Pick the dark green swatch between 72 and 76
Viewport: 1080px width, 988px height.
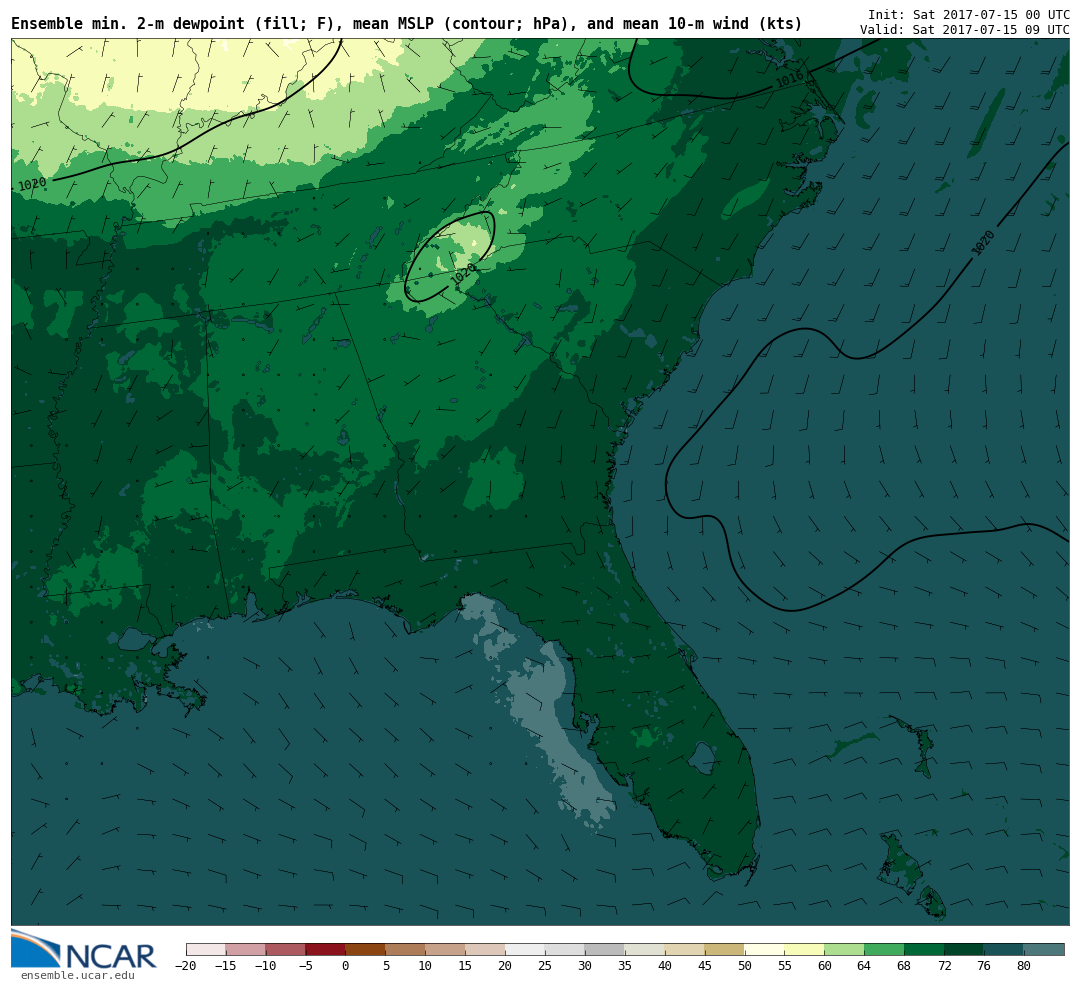(x=965, y=949)
